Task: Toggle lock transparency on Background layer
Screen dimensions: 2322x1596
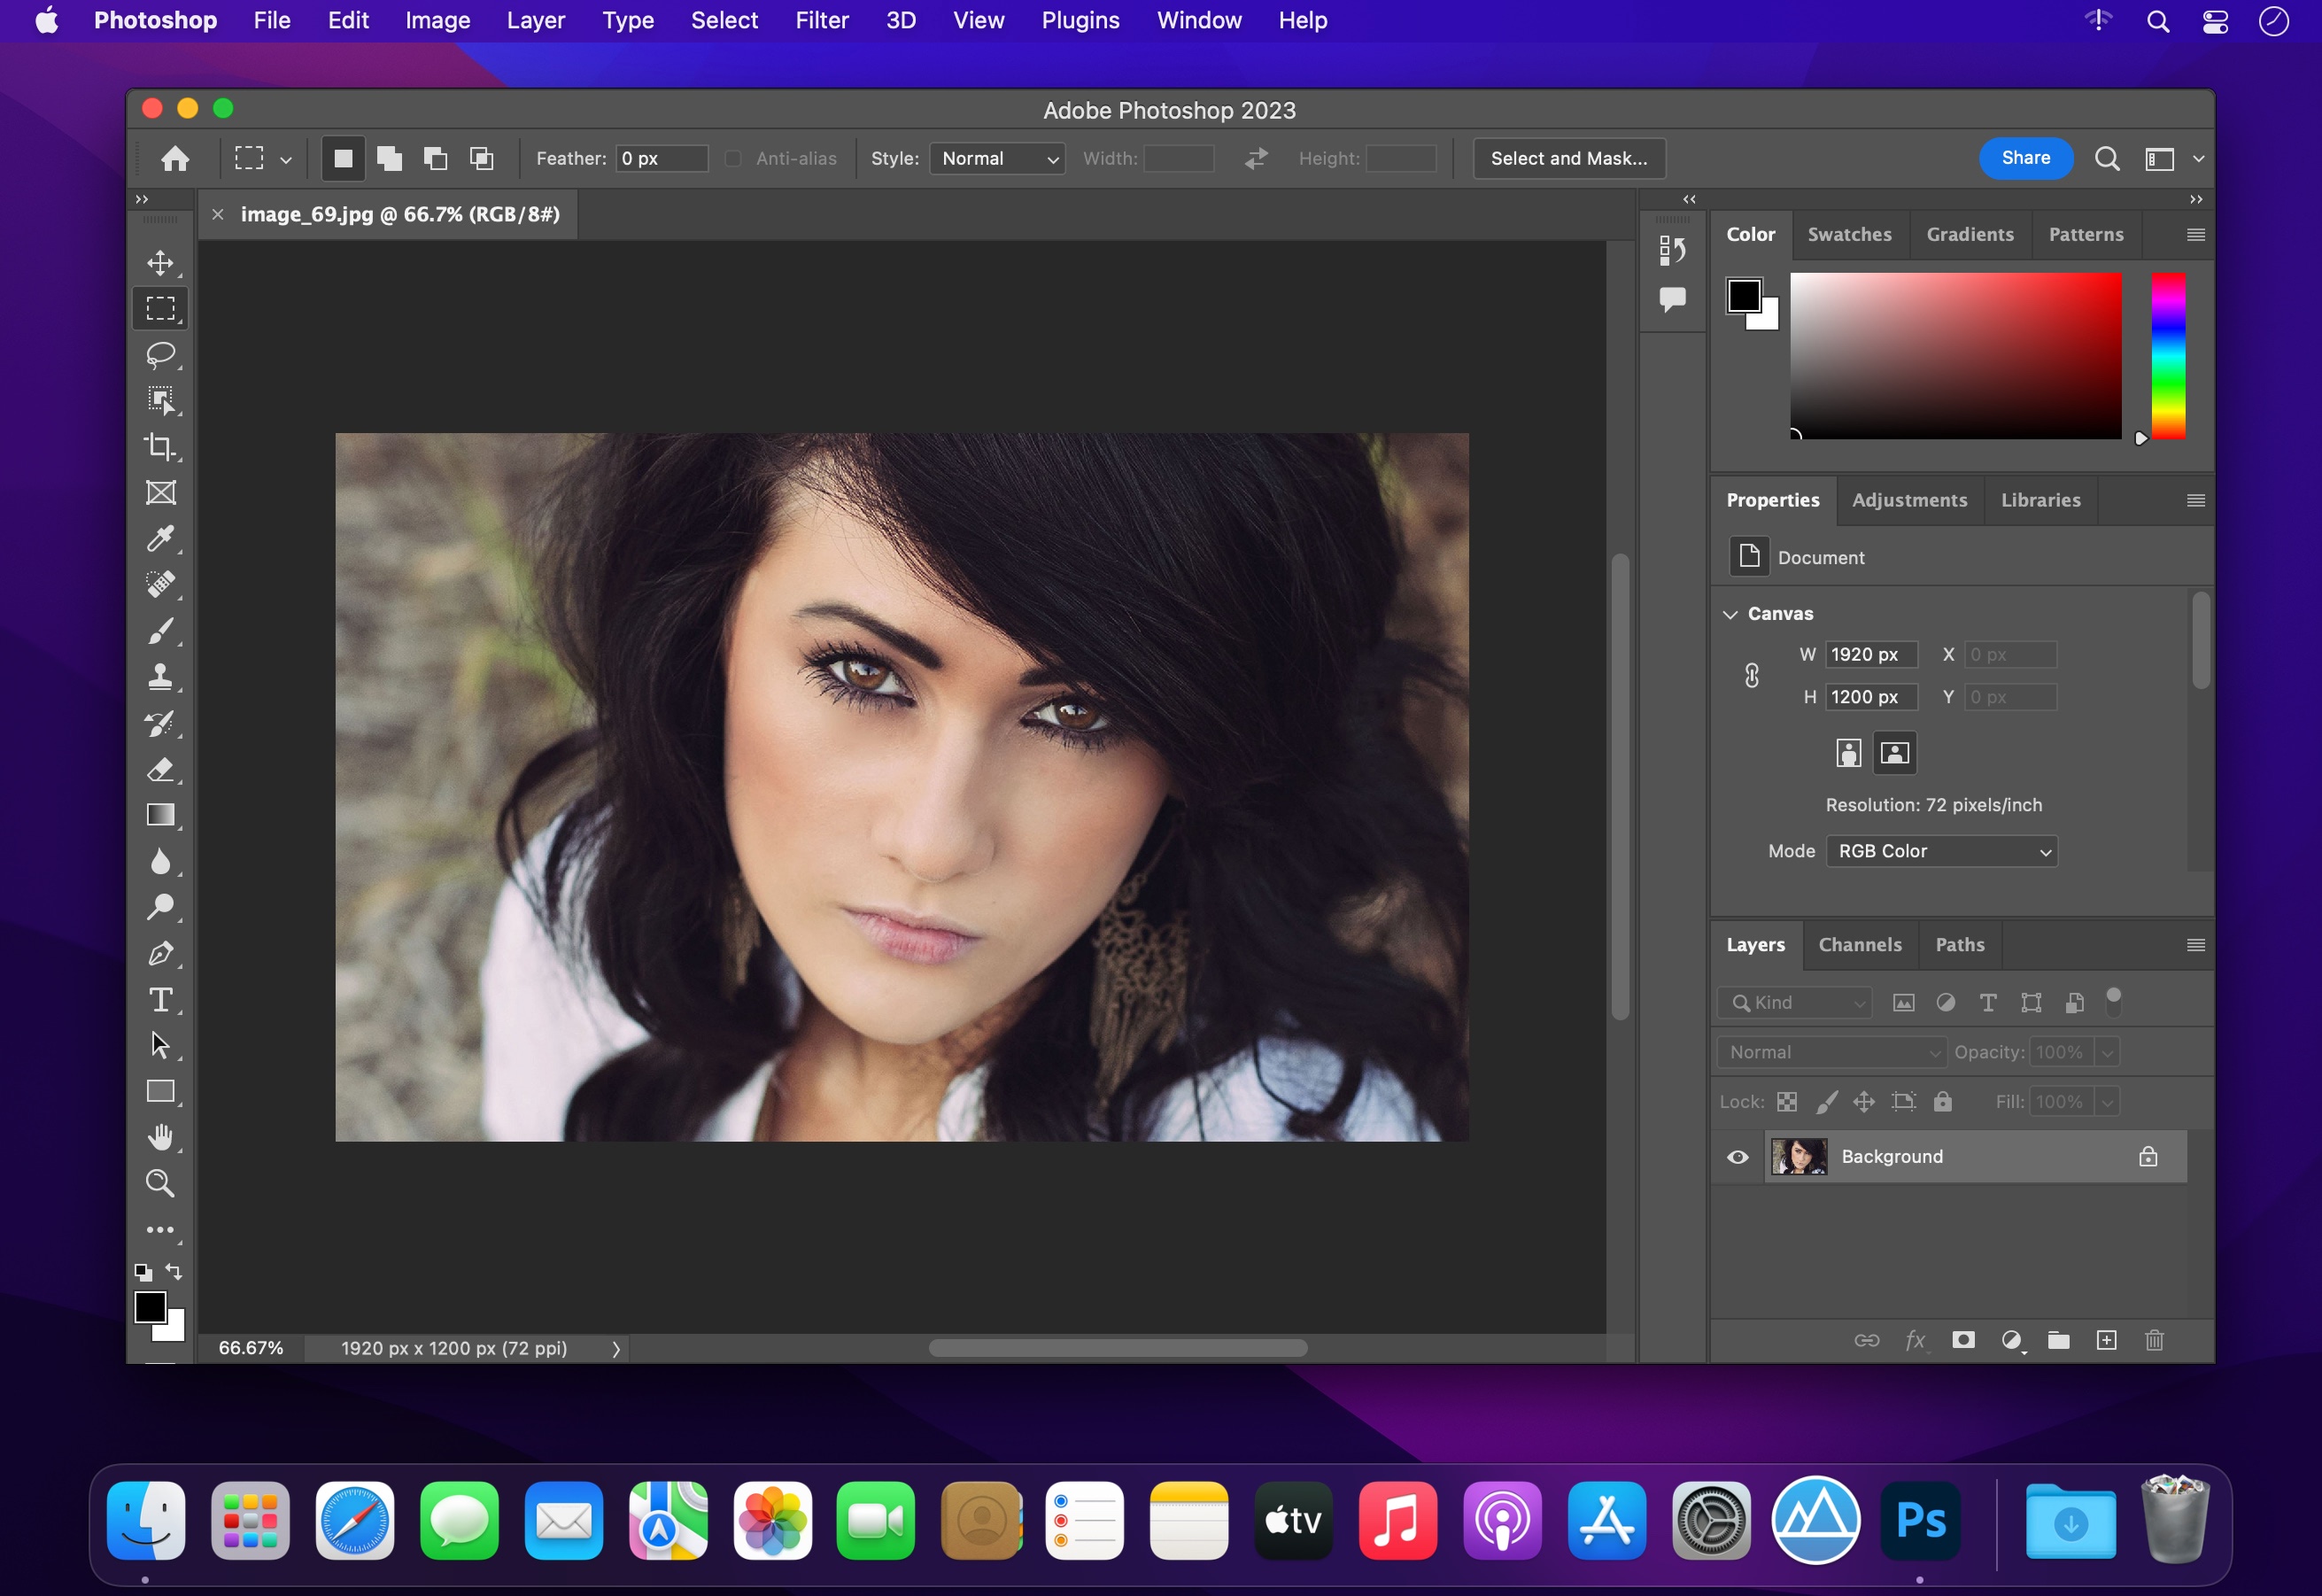Action: [1785, 1098]
